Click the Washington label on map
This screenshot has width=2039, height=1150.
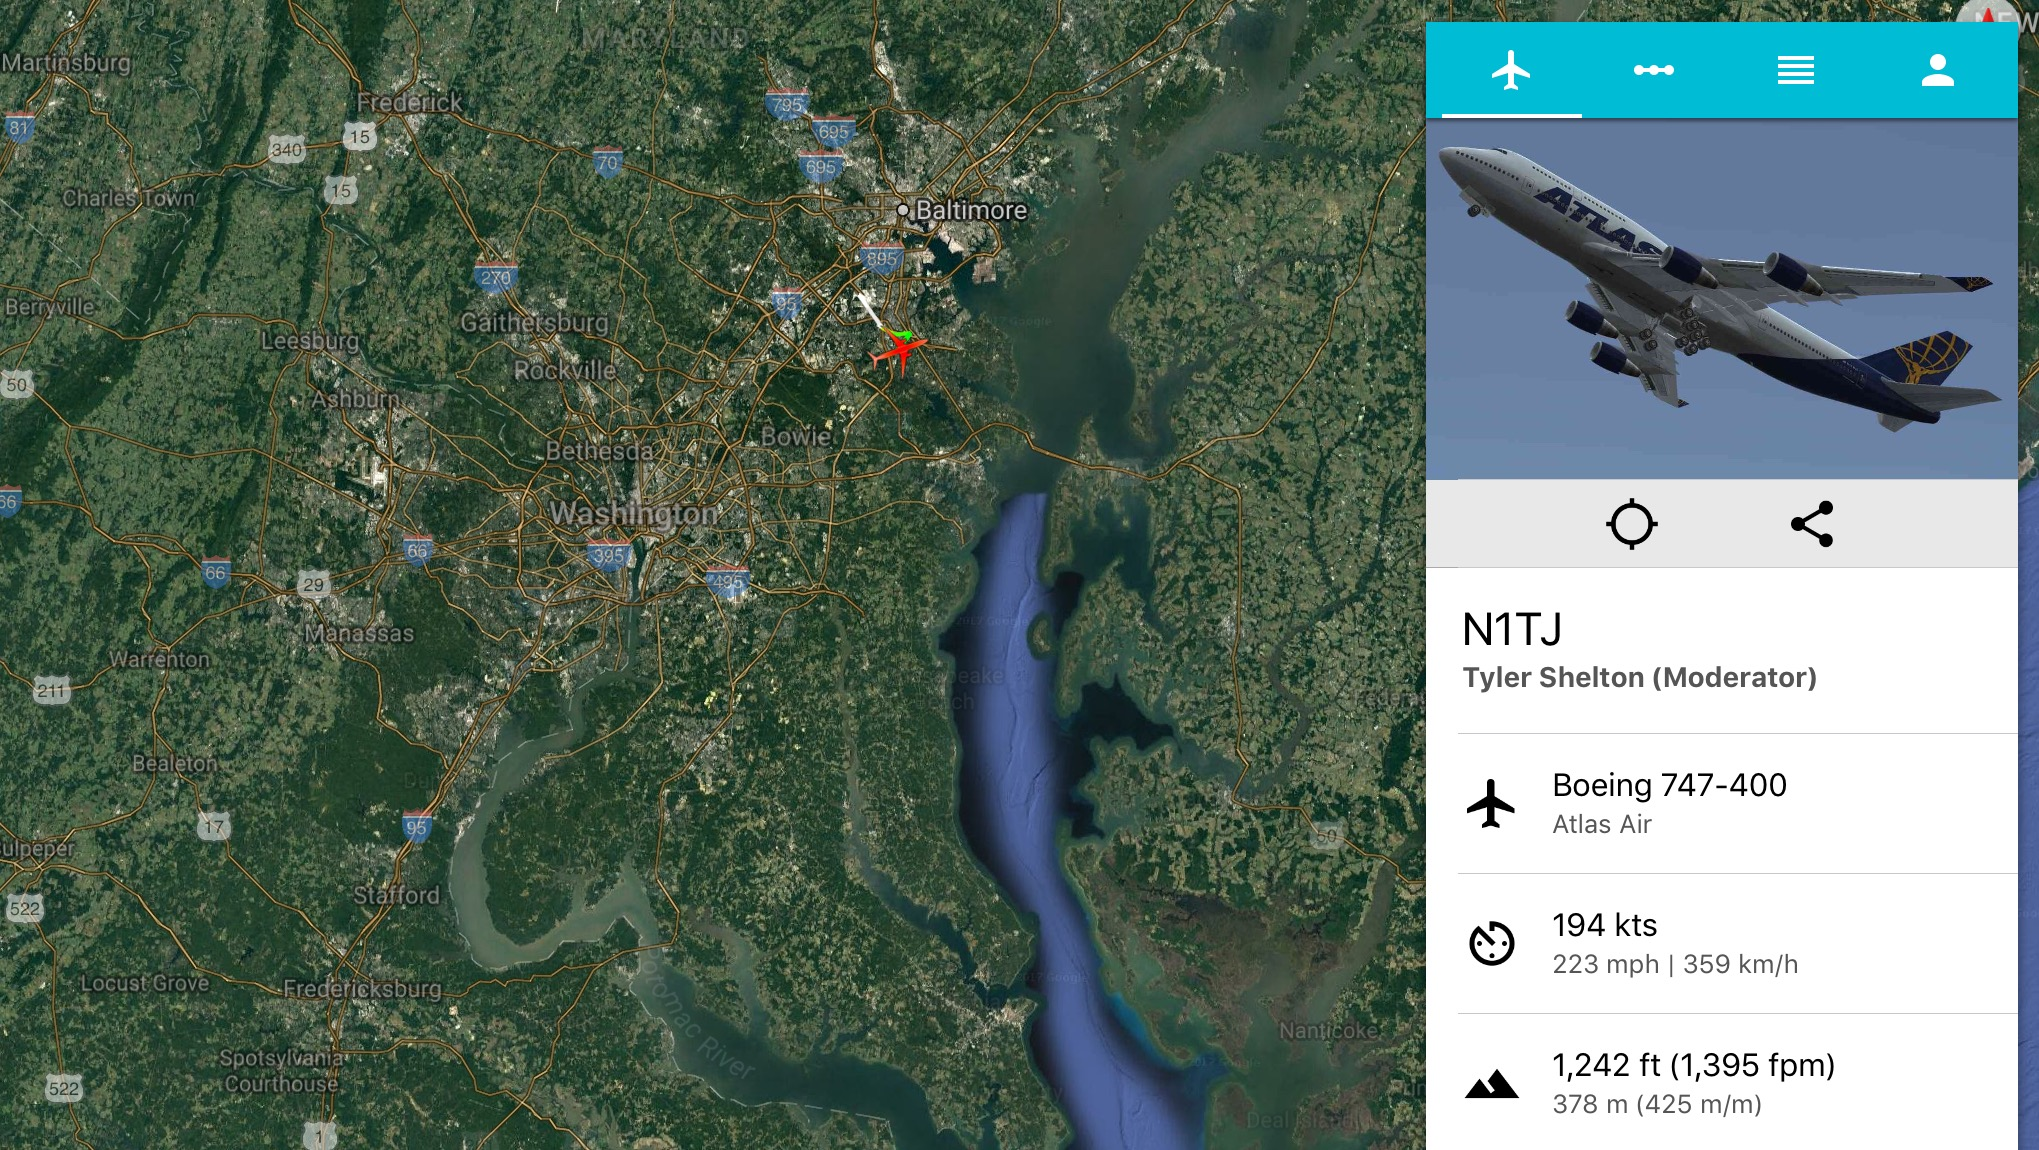633,514
